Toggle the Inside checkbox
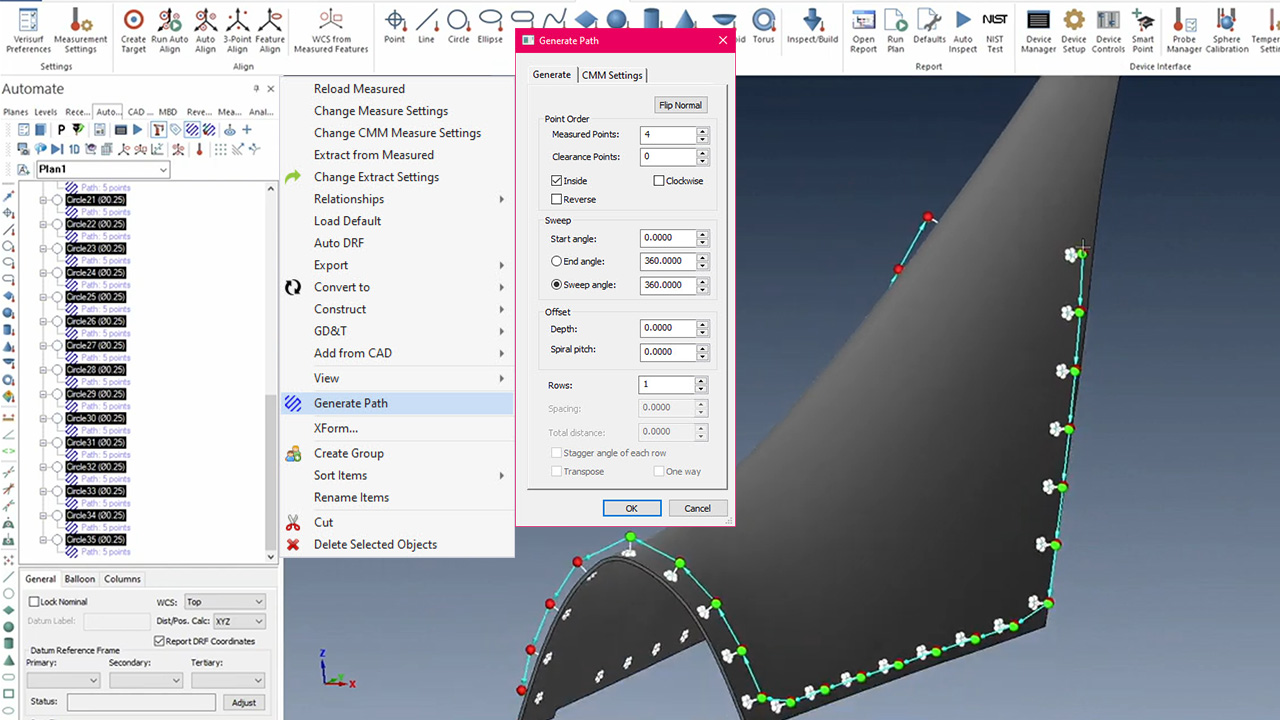 tap(556, 181)
